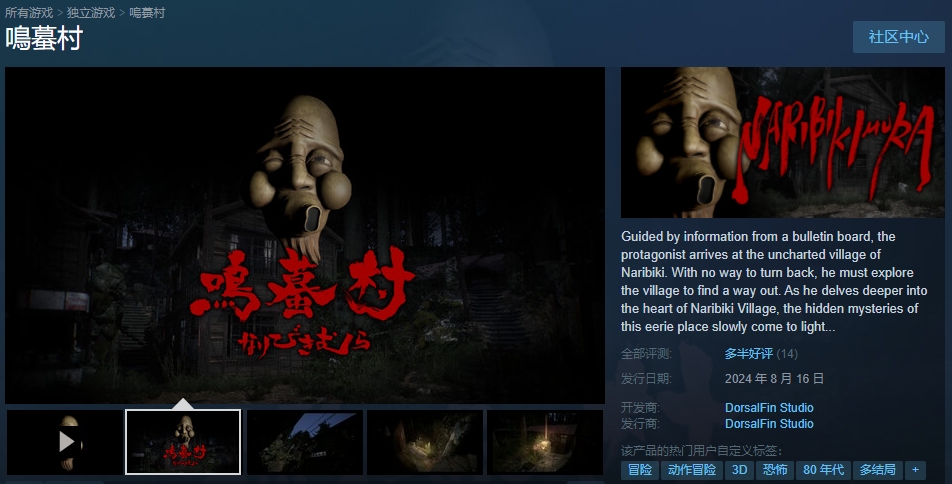This screenshot has height=484, width=952.
Task: Open the 独立游戏 breadcrumb link
Action: coord(91,13)
